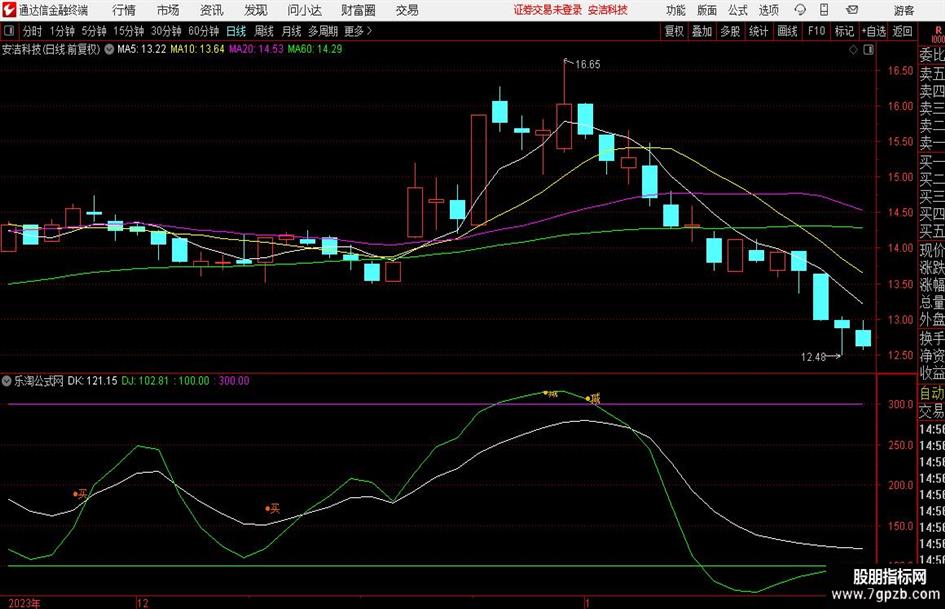Open F10 company info
This screenshot has height=609, width=945.
817,31
